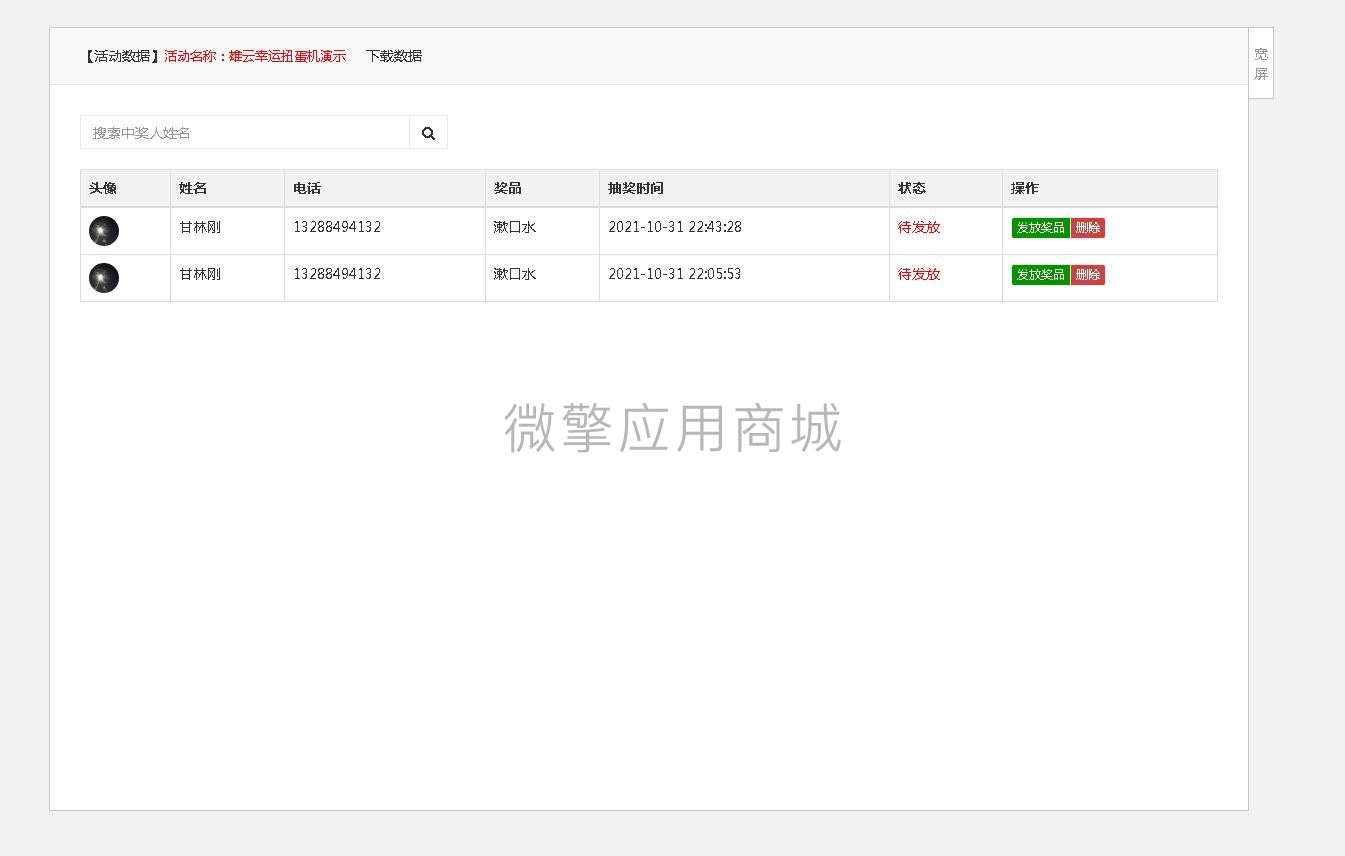Click the first winner's avatar image

[x=104, y=230]
